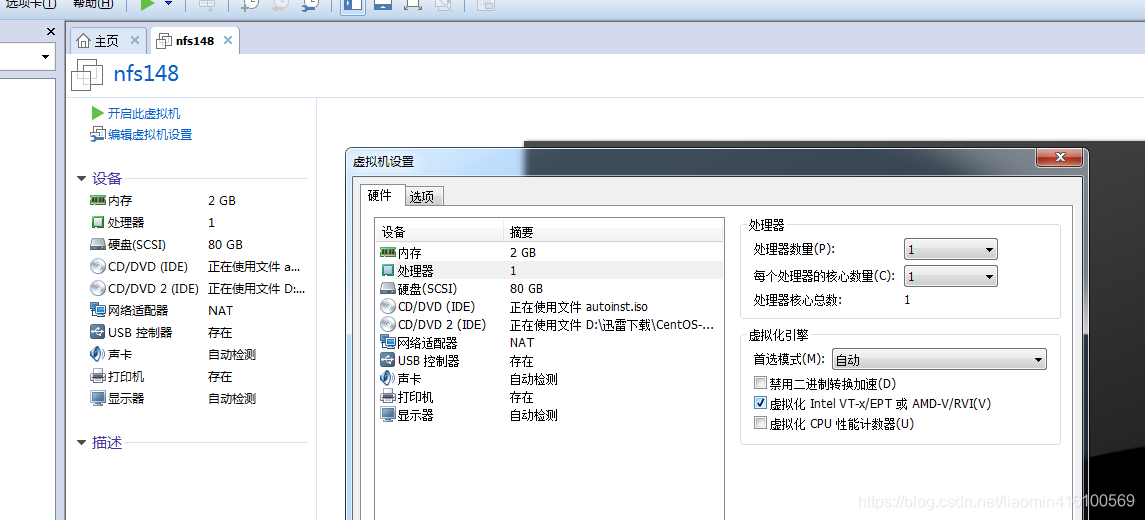The image size is (1145, 520).
Task: Collapse the 描述 section
Action: [81, 443]
